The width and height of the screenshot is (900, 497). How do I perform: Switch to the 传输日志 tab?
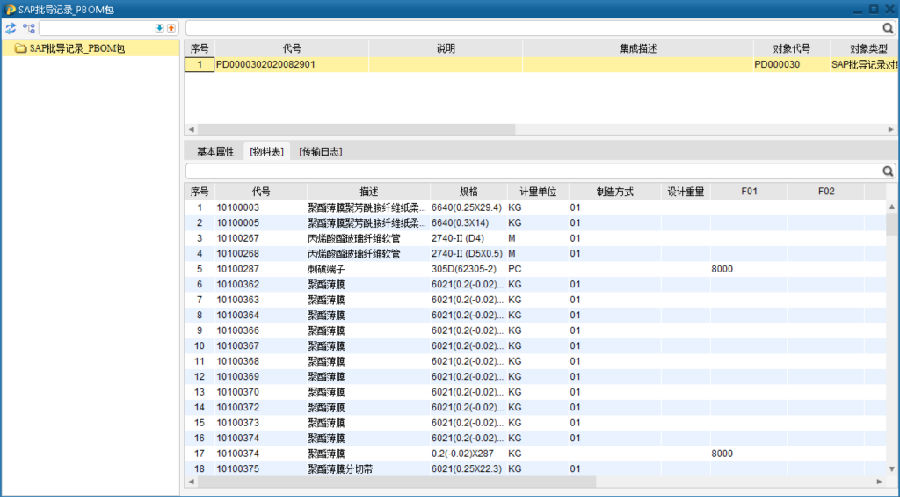(x=320, y=152)
